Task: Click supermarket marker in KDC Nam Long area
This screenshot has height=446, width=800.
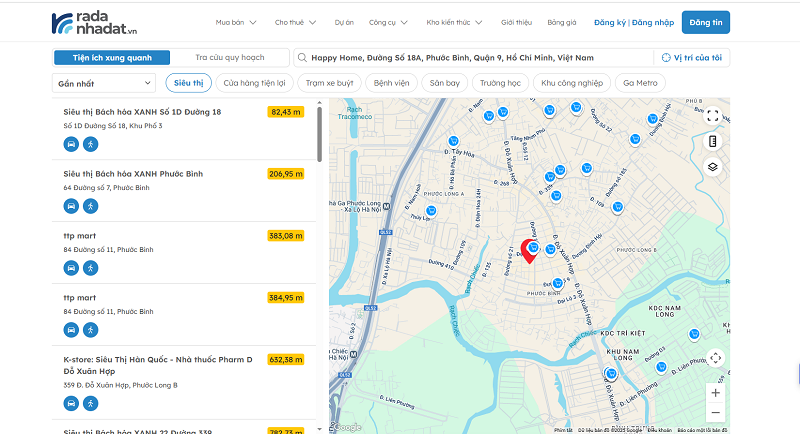Action: [694, 334]
